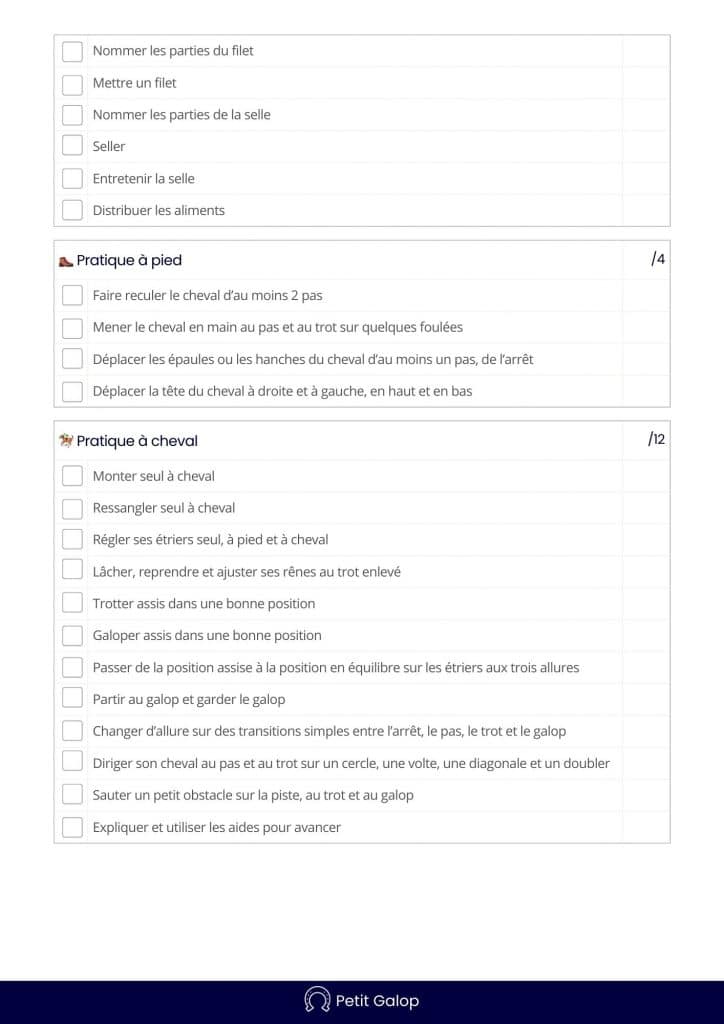Click the 'Pratique à pied' section heading
Viewport: 724px width, 1024px height.
coord(129,261)
